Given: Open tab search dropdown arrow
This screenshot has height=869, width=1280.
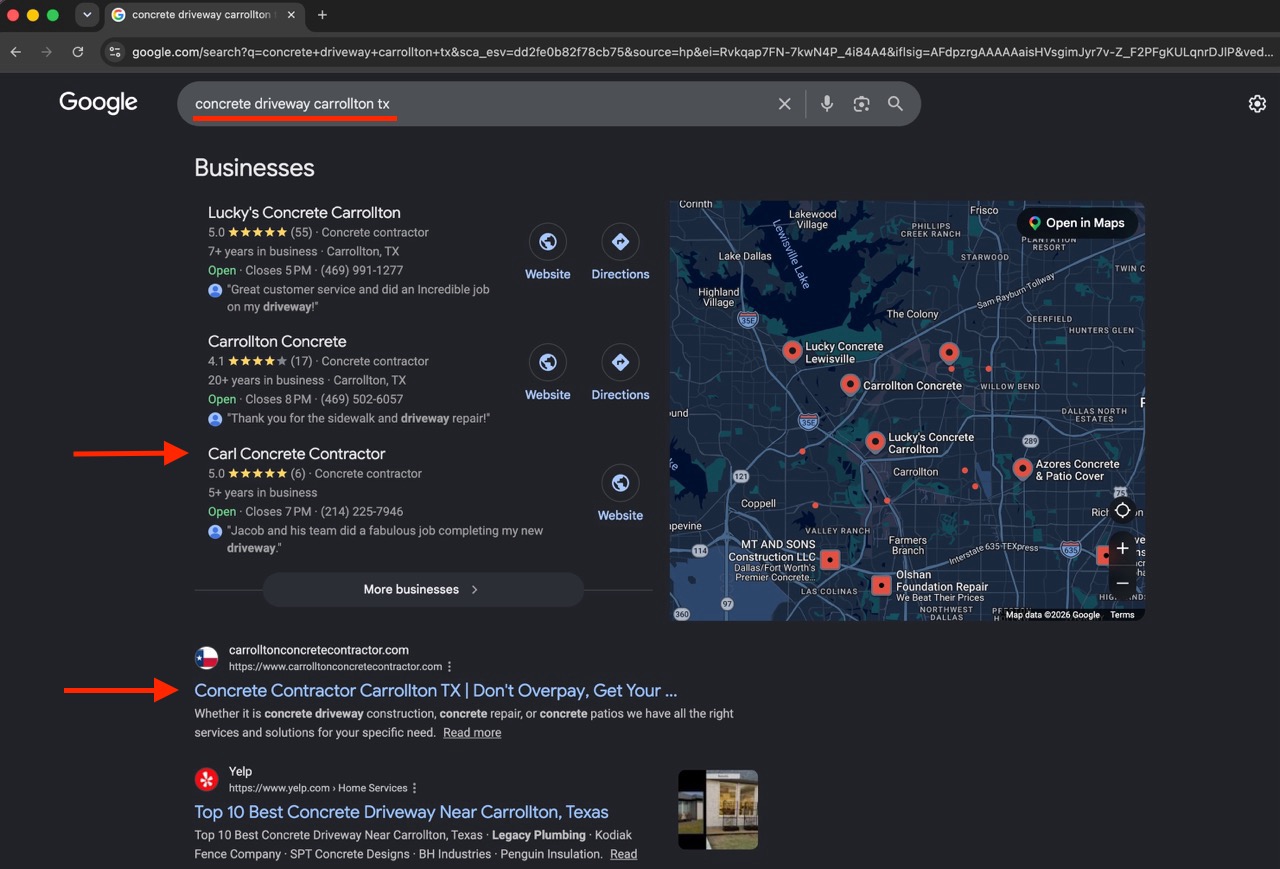Looking at the screenshot, I should click(x=87, y=15).
